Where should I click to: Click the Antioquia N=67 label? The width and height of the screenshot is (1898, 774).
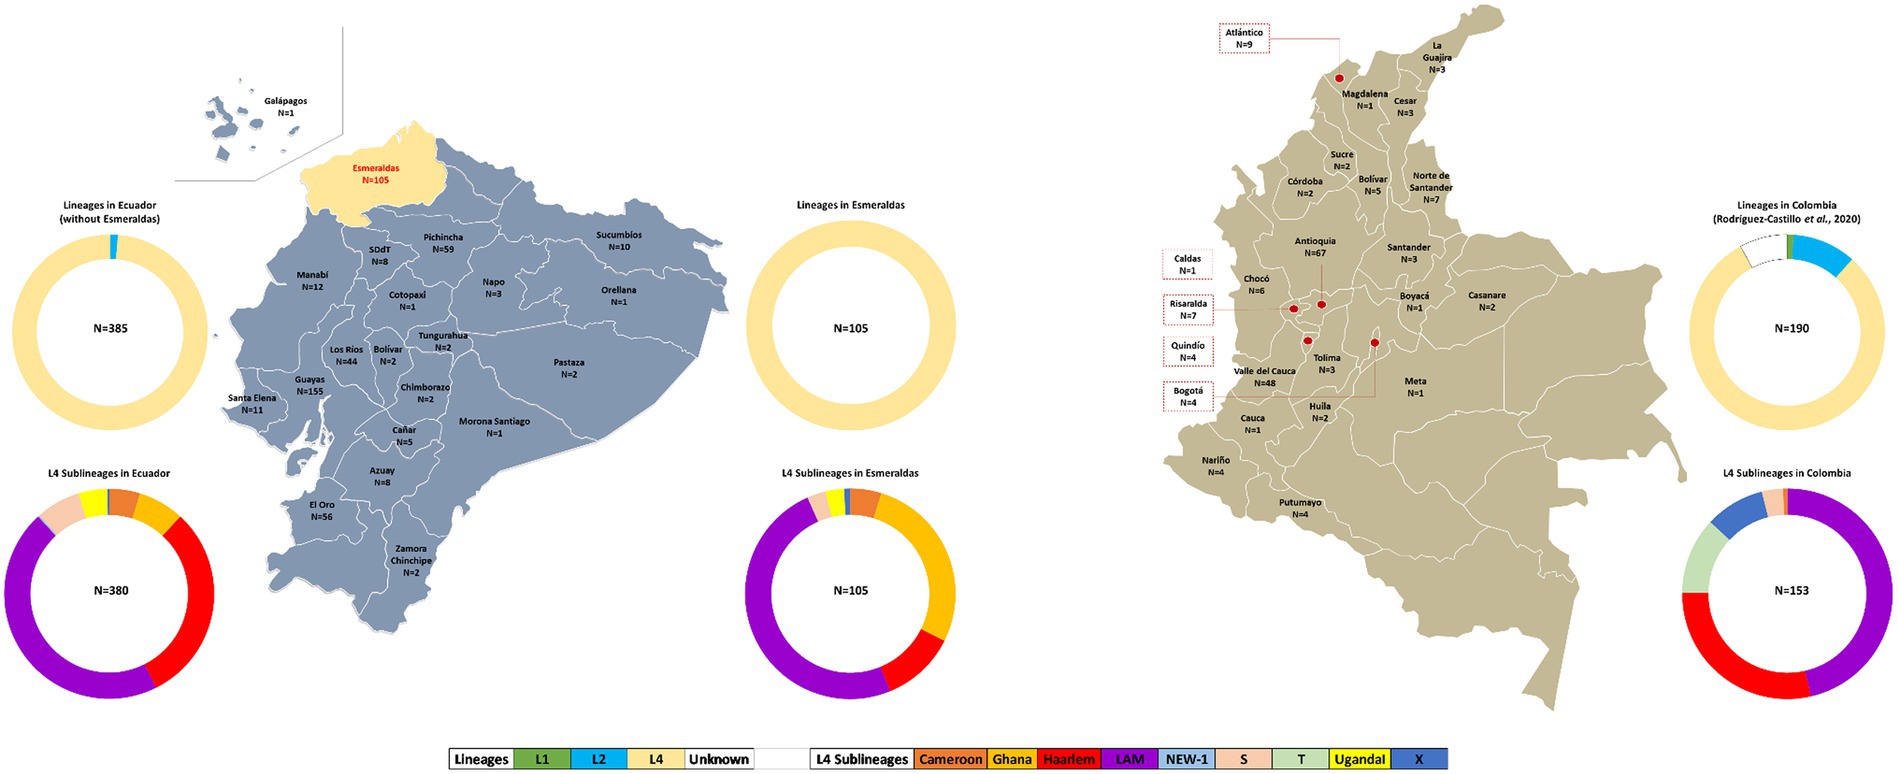[1315, 247]
